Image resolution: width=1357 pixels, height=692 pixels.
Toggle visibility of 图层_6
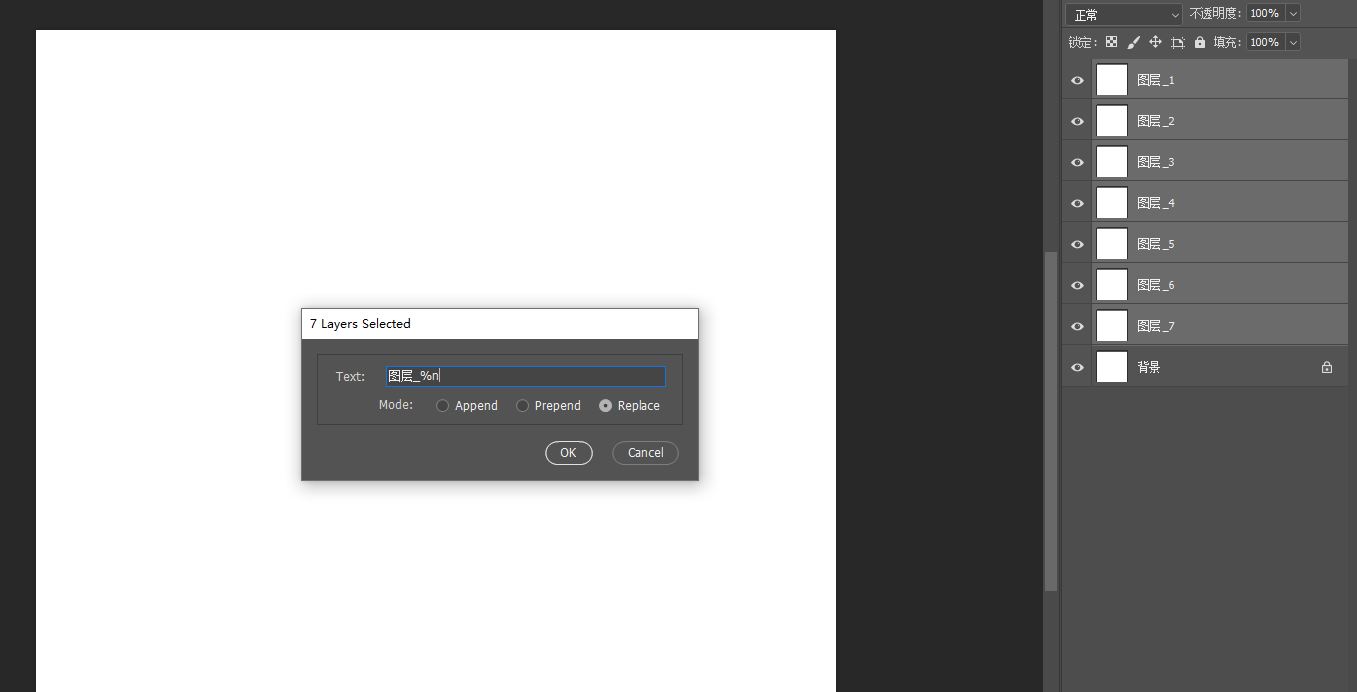[1077, 285]
